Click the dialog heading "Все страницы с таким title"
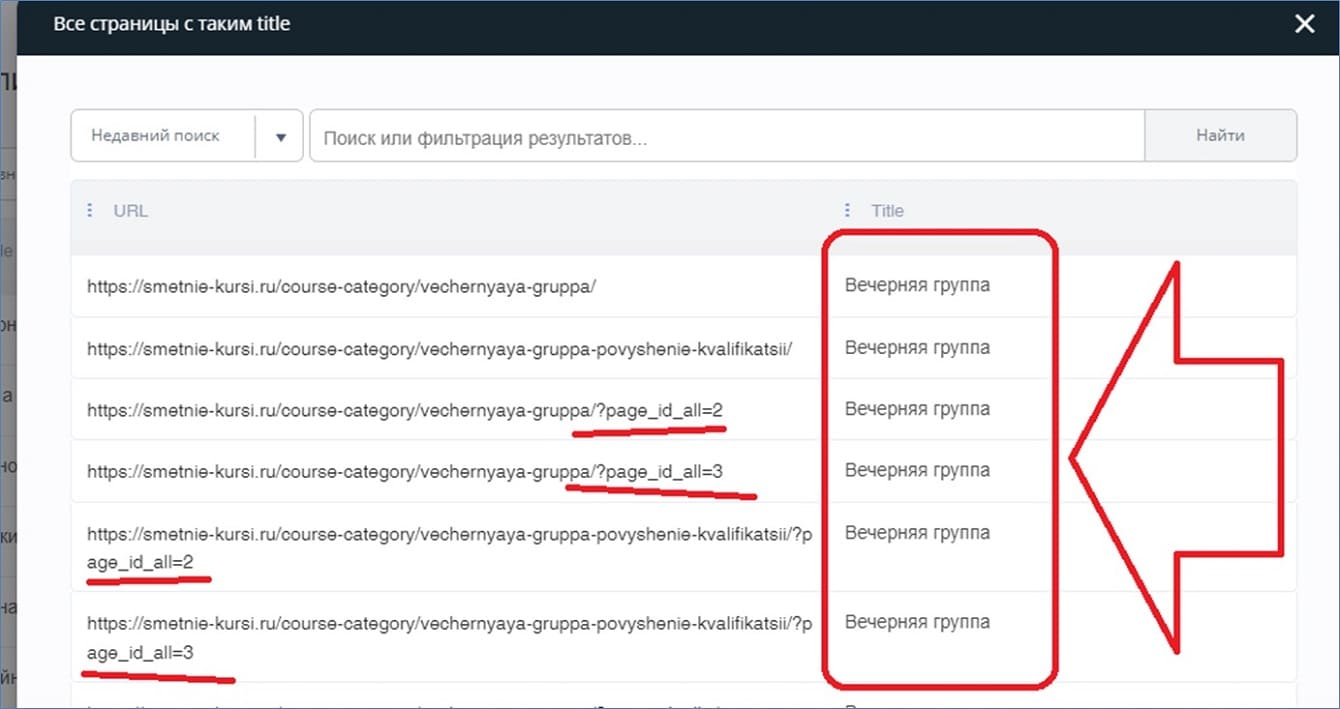The width and height of the screenshot is (1340, 709). [172, 24]
